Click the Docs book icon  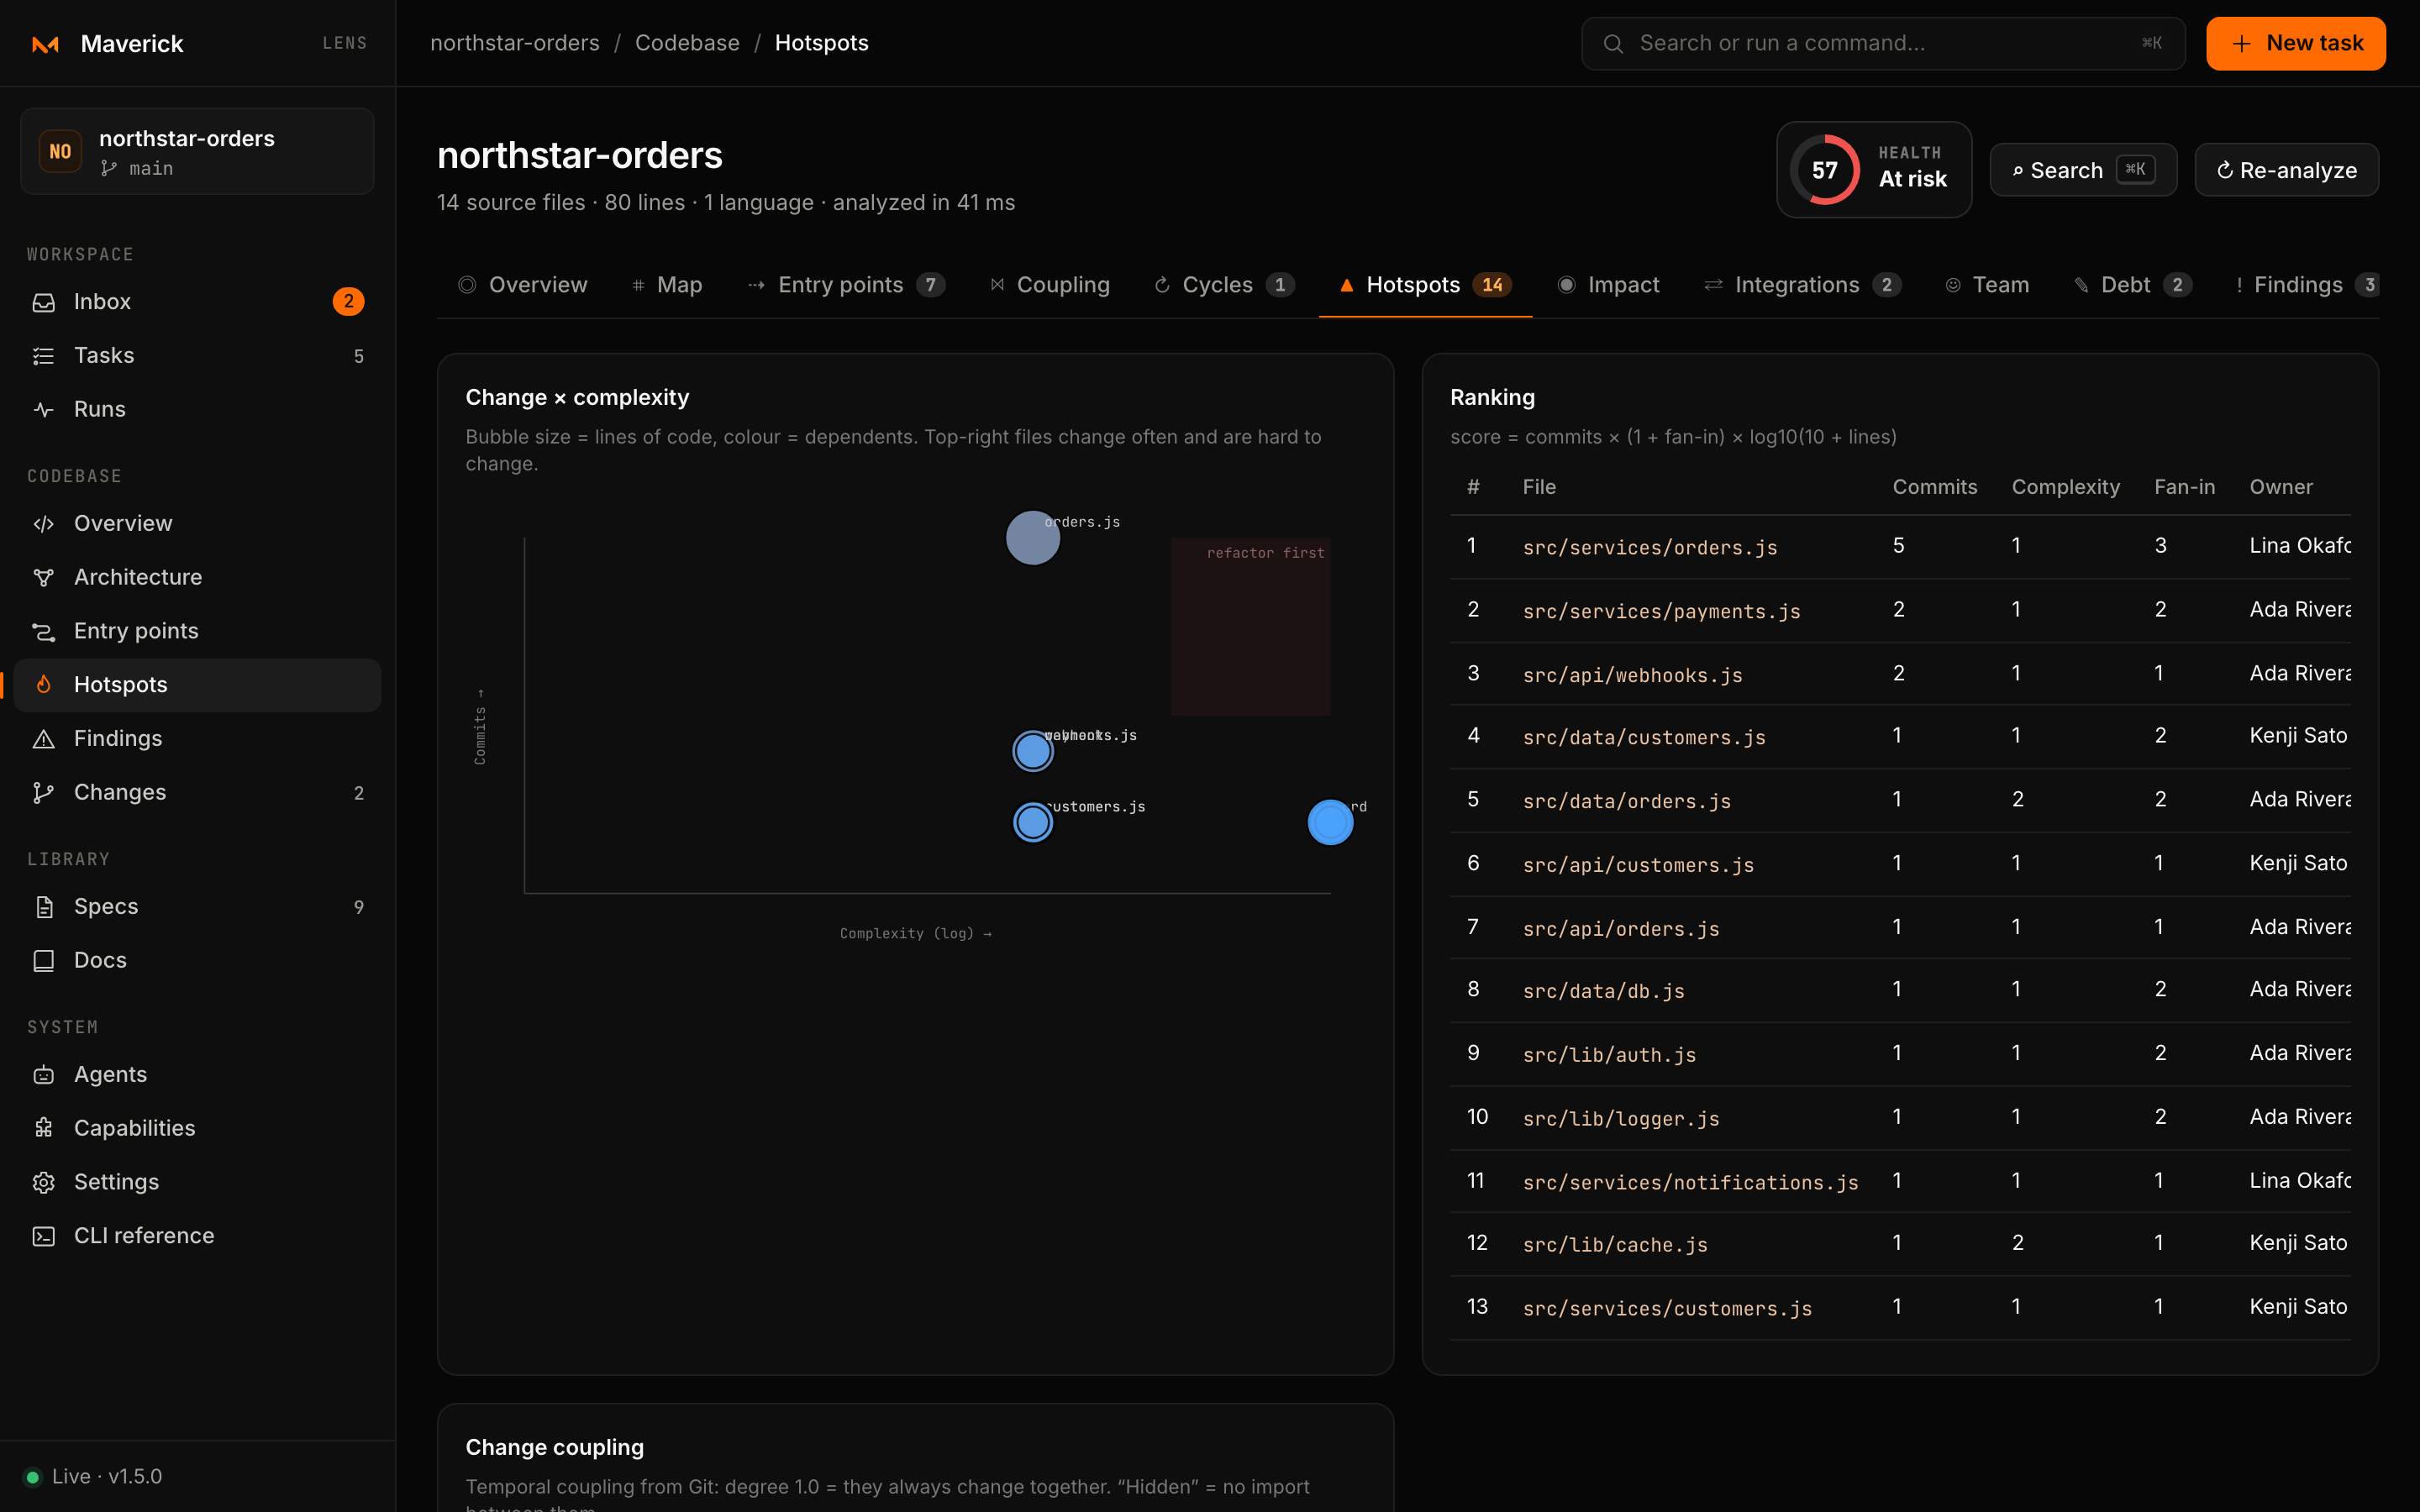pos(44,961)
